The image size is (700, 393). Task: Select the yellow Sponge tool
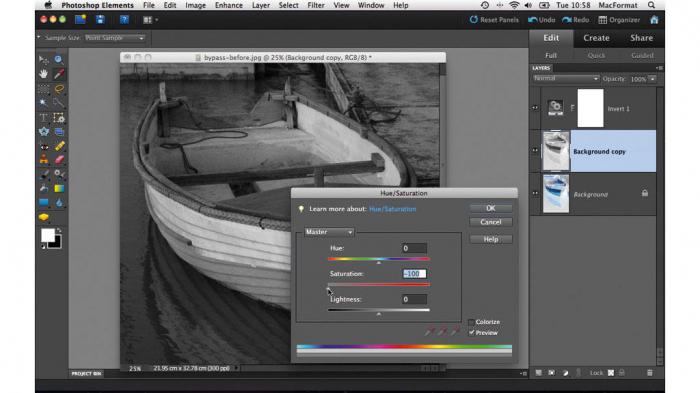click(x=43, y=217)
